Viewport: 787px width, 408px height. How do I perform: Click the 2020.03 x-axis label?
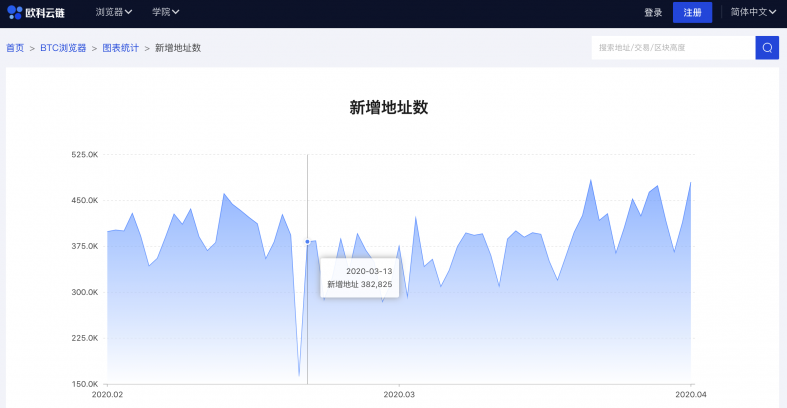tap(399, 394)
